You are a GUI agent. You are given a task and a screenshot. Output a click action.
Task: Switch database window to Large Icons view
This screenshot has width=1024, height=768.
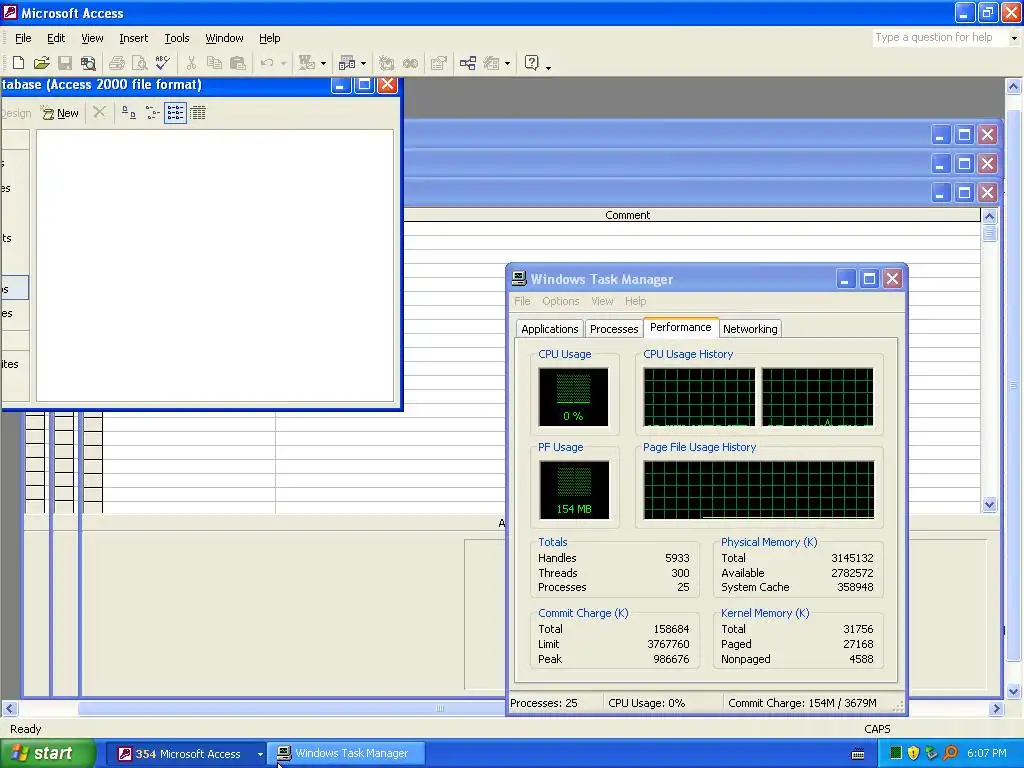click(129, 113)
